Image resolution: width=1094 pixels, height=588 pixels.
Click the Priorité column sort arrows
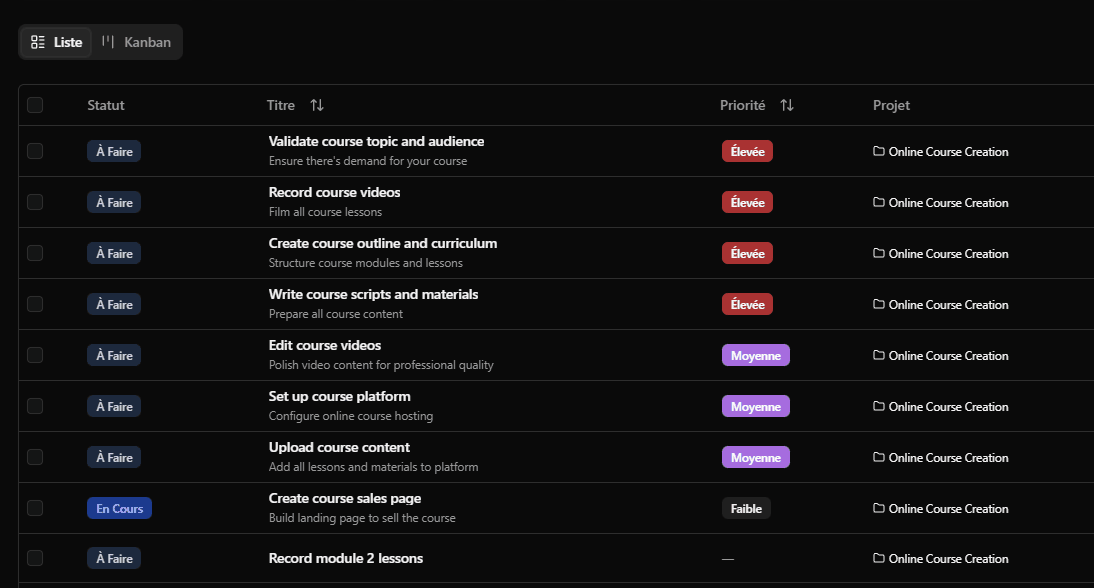point(787,105)
